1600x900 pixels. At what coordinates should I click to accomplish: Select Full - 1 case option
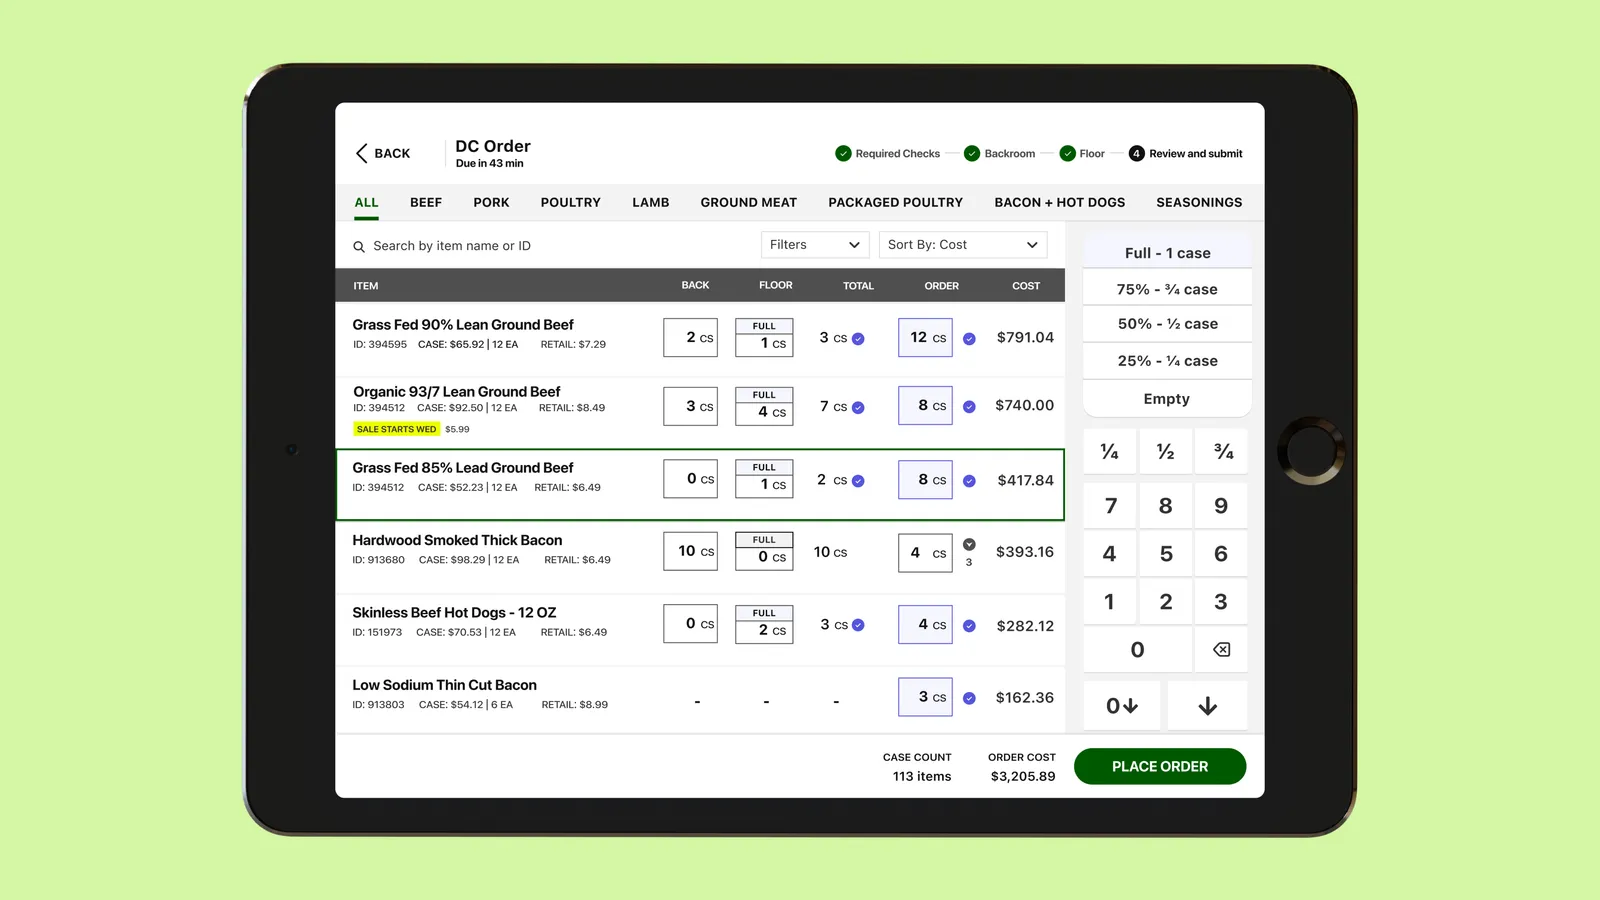1167,253
